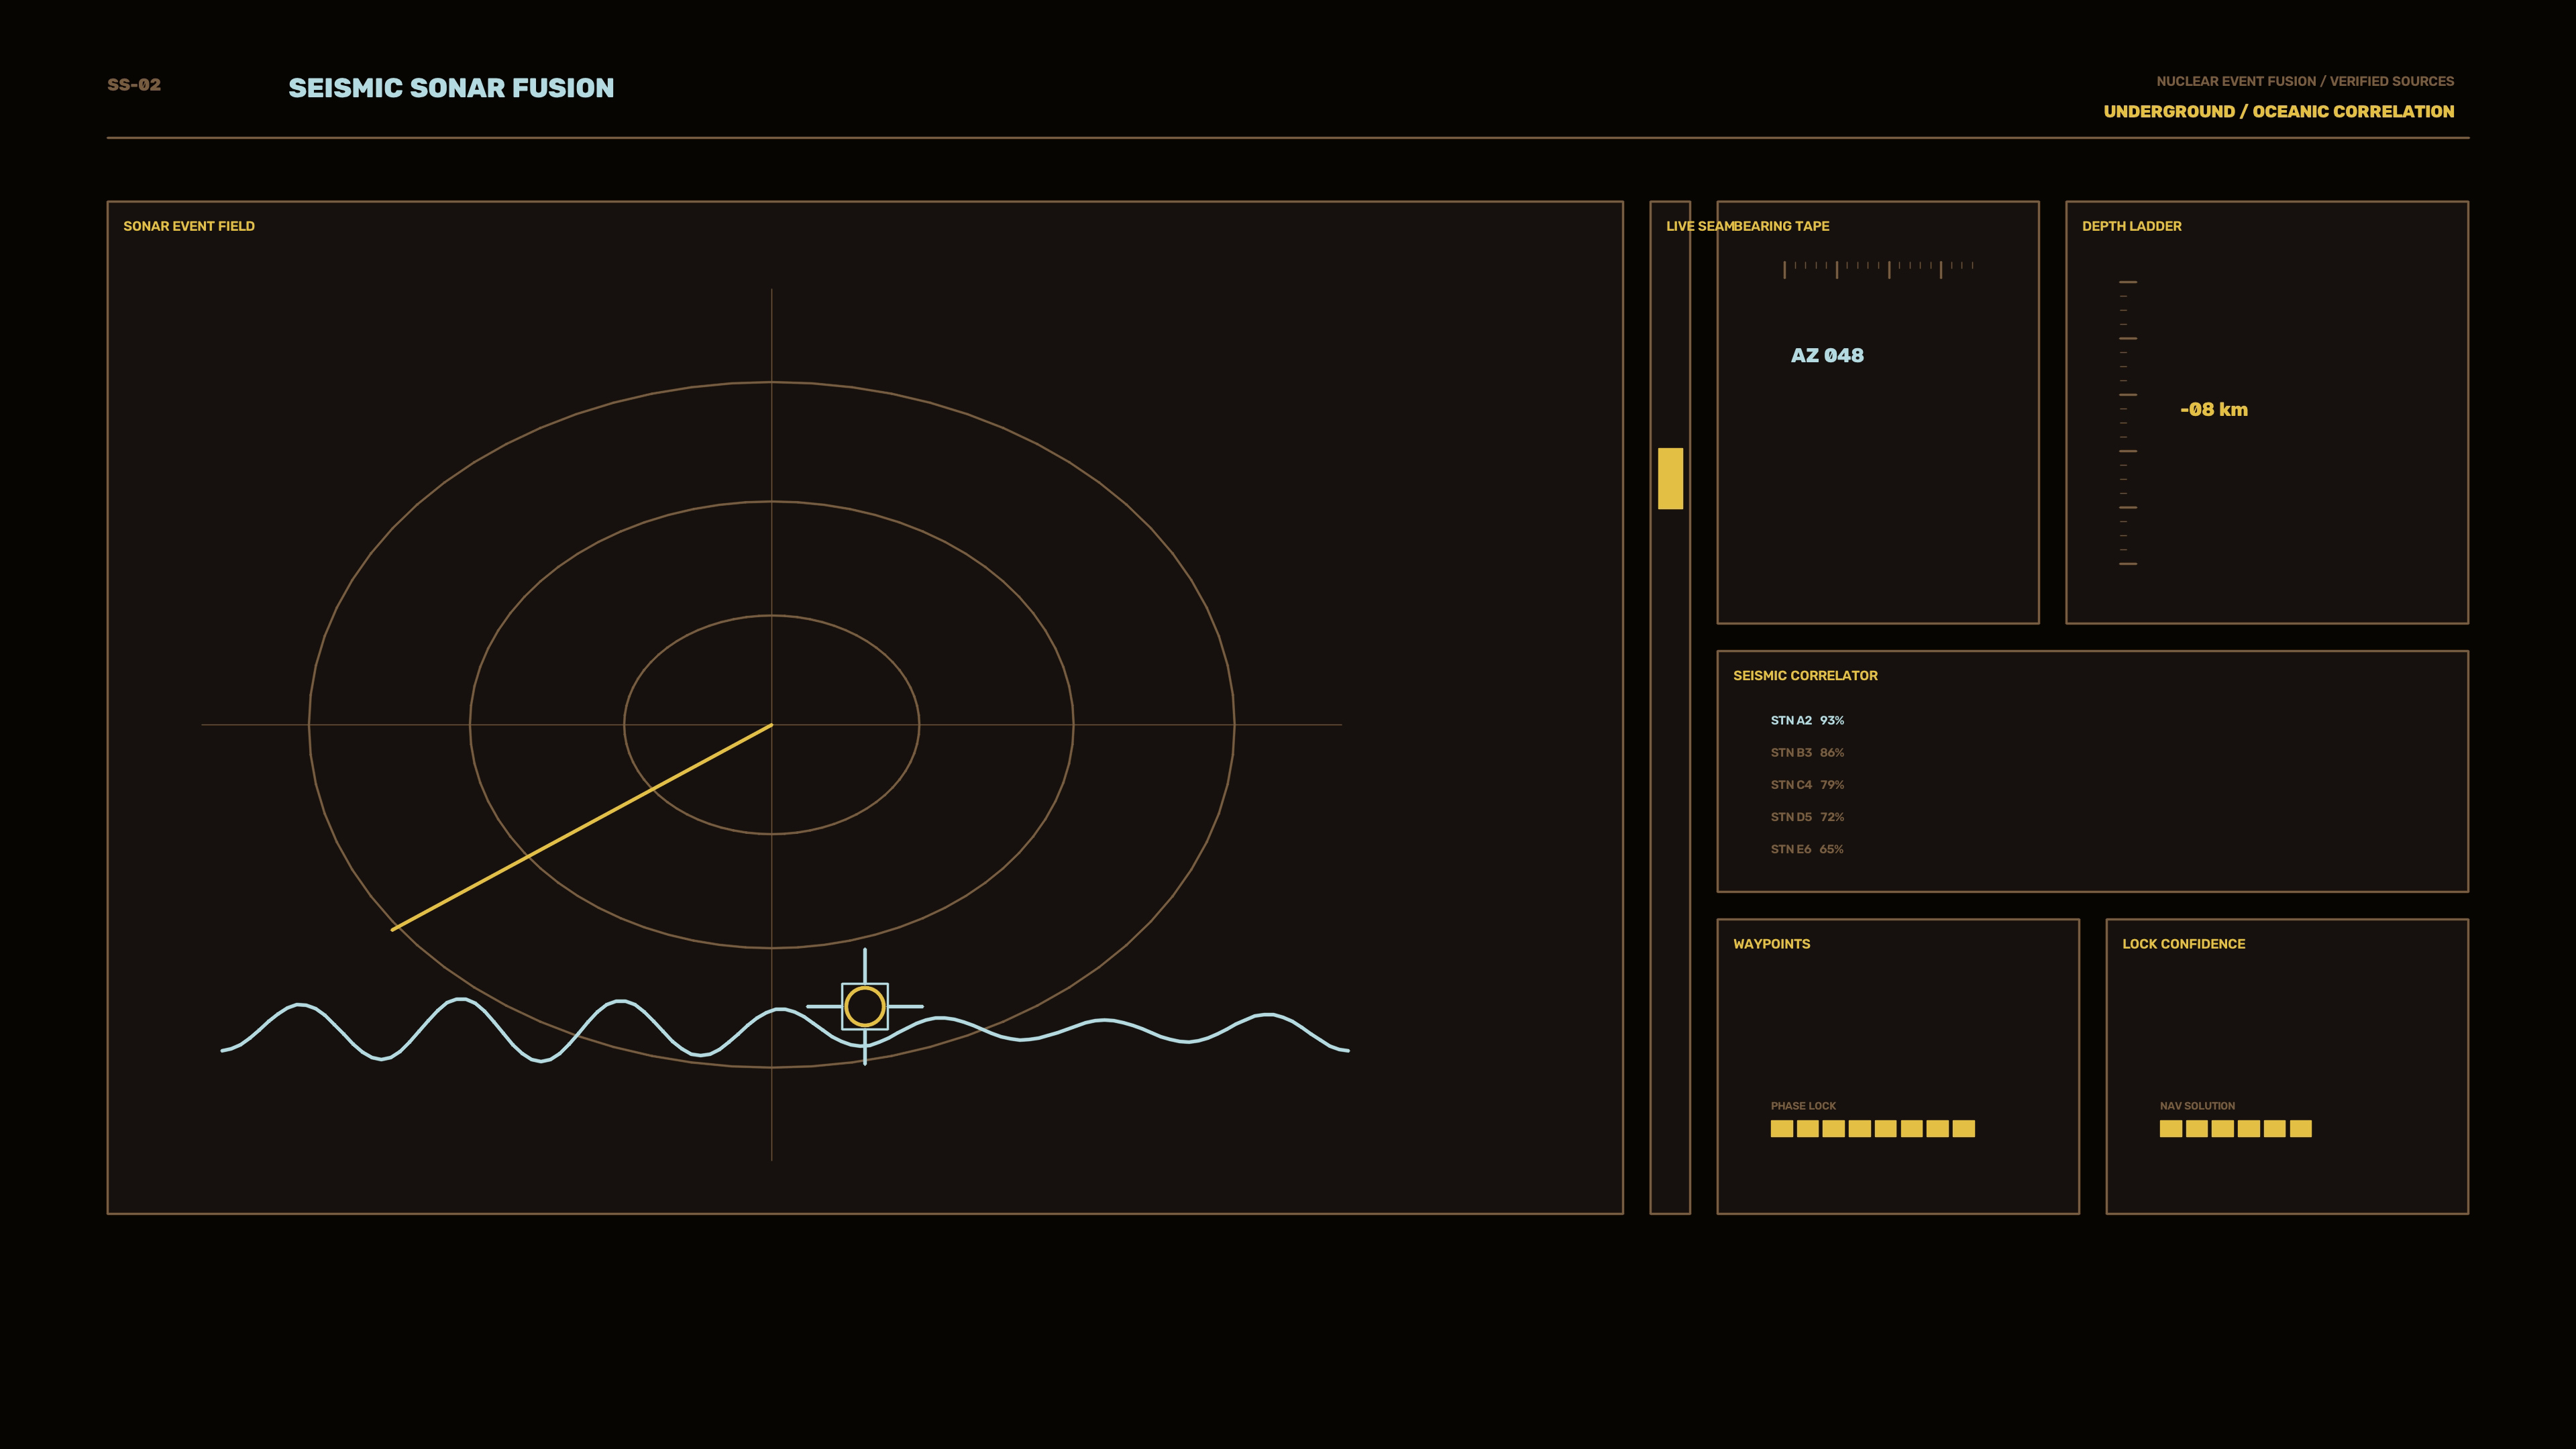This screenshot has height=1449, width=2576.
Task: Select station row STN E6 65%
Action: [x=1807, y=849]
